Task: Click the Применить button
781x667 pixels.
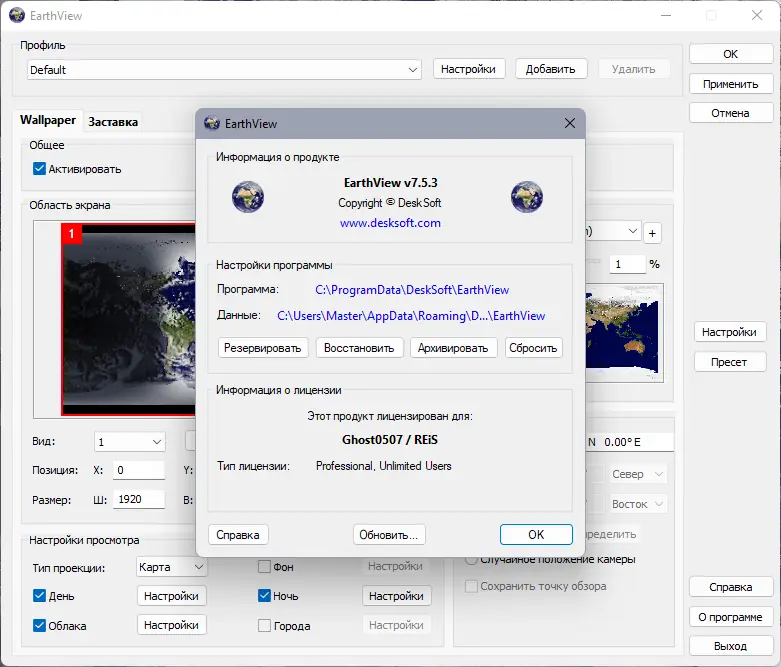Action: point(730,84)
